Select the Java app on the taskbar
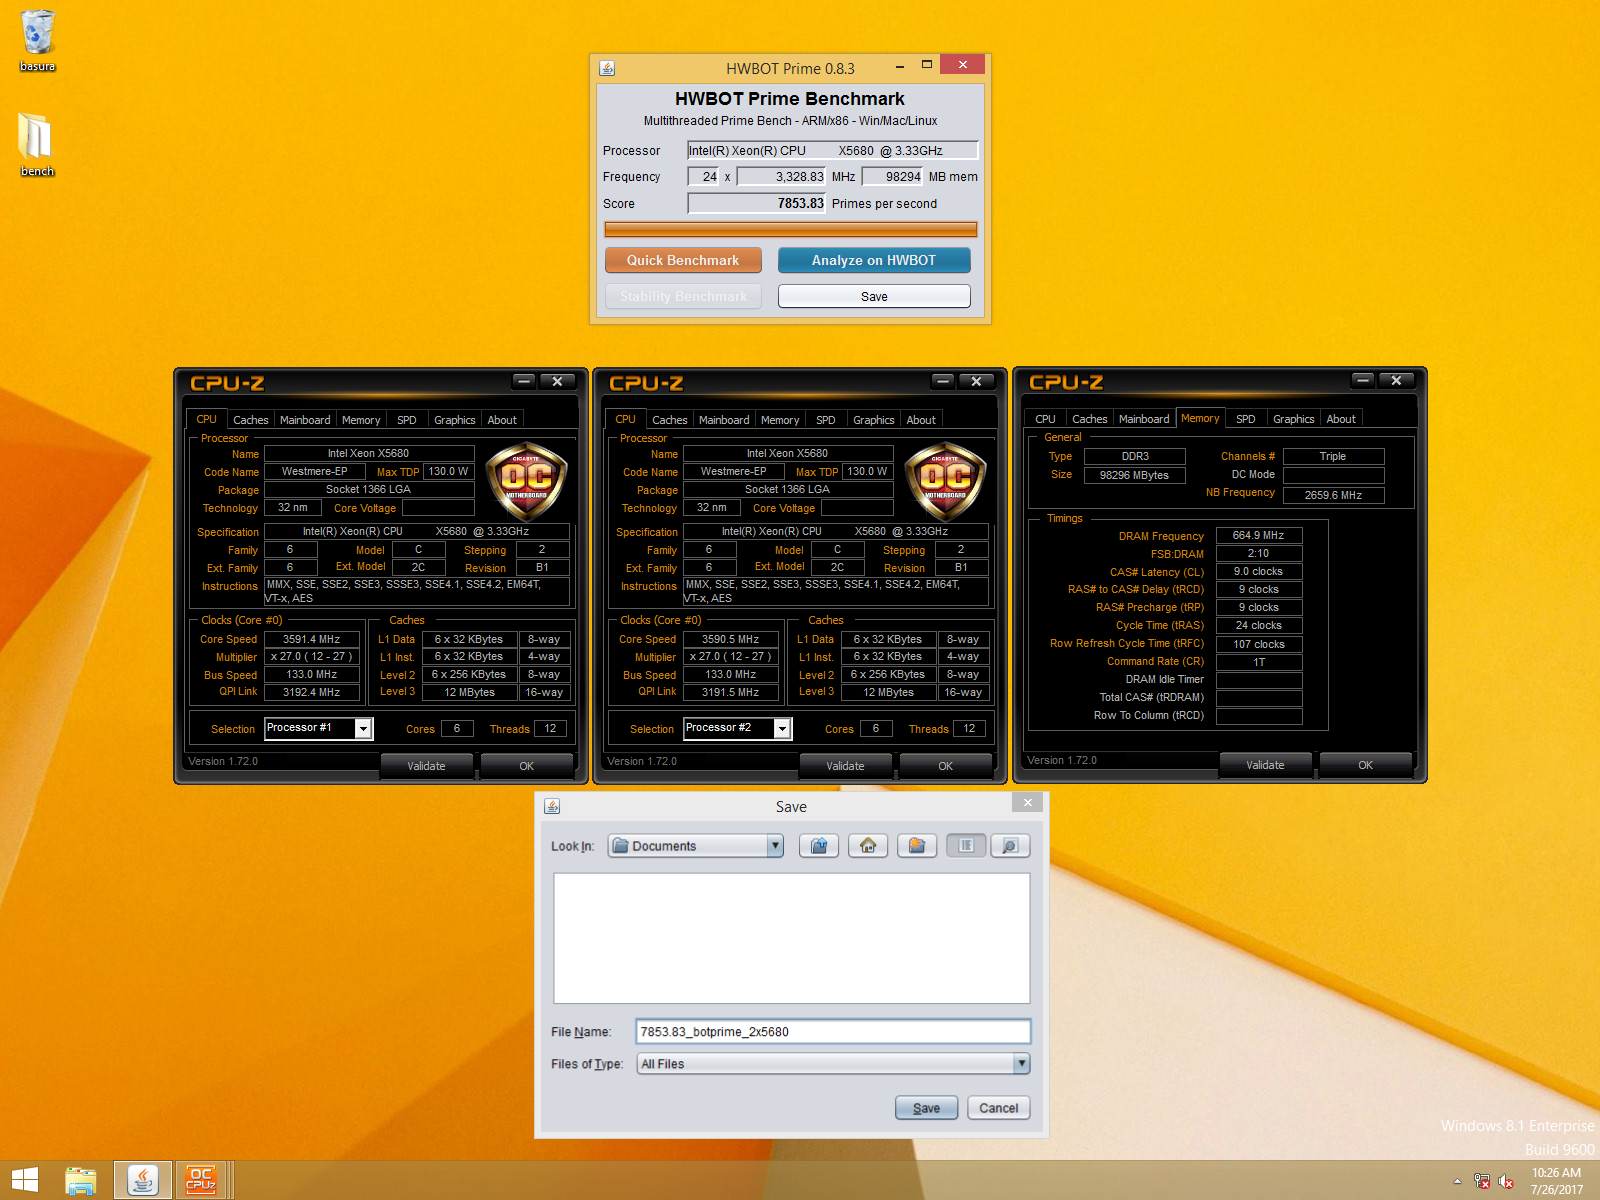This screenshot has height=1200, width=1600. point(143,1180)
